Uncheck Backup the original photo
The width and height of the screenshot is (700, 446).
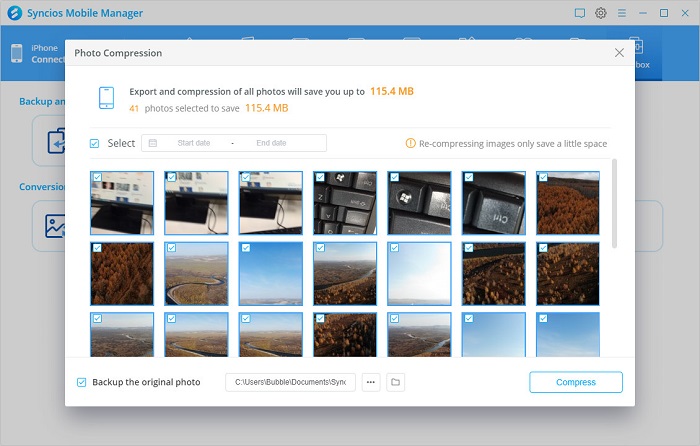82,382
